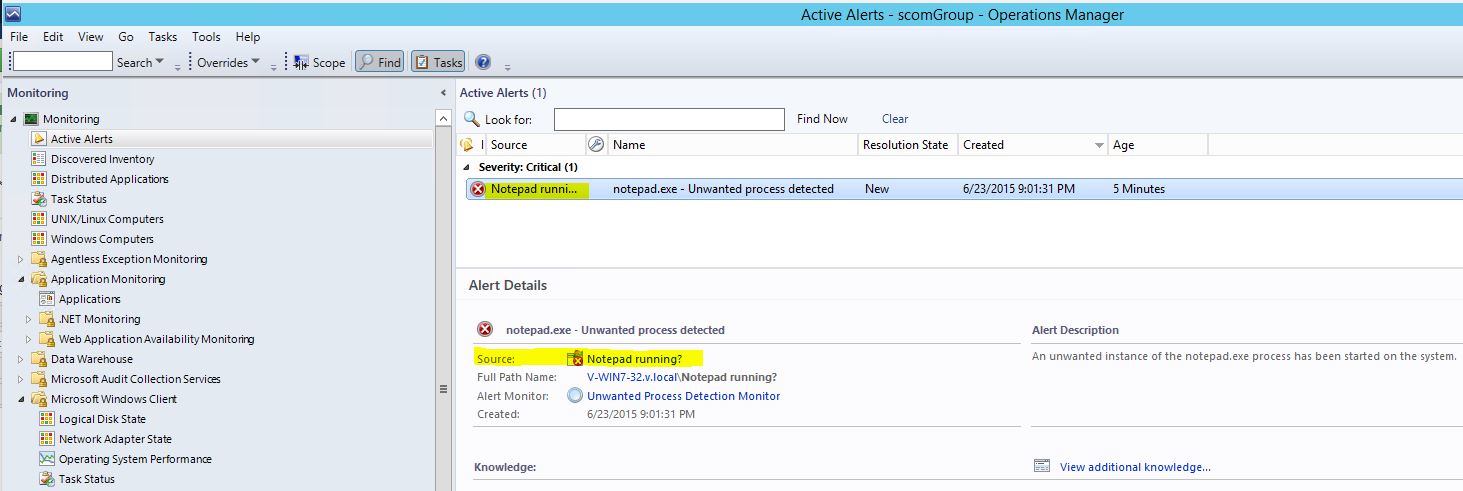Click the Help question mark toolbar icon
Viewport: 1463px width, 491px height.
pyautogui.click(x=483, y=62)
